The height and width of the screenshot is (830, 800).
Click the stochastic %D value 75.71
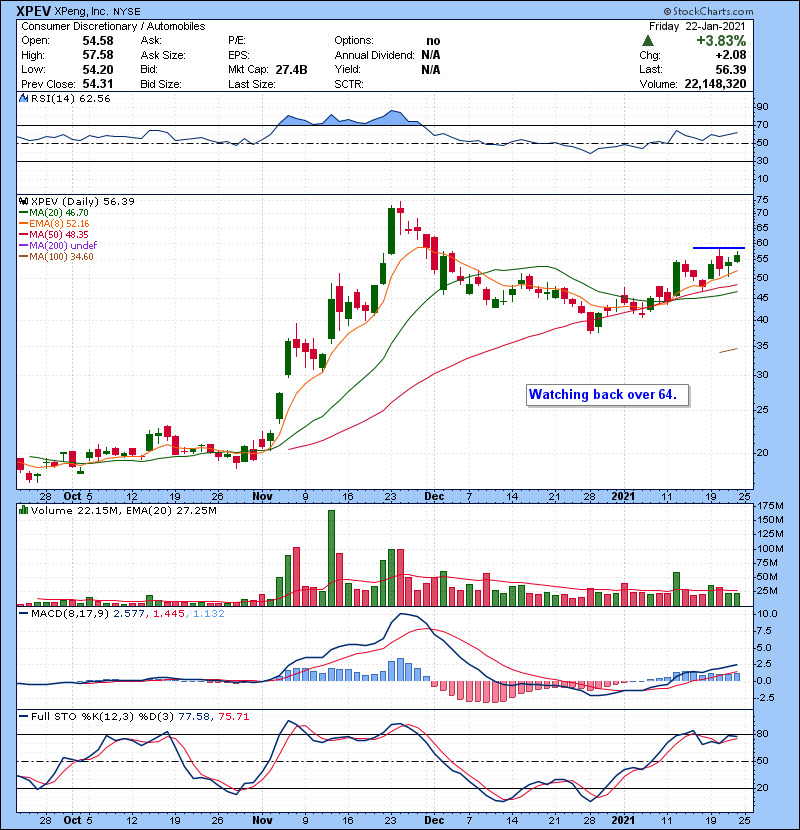(x=233, y=716)
